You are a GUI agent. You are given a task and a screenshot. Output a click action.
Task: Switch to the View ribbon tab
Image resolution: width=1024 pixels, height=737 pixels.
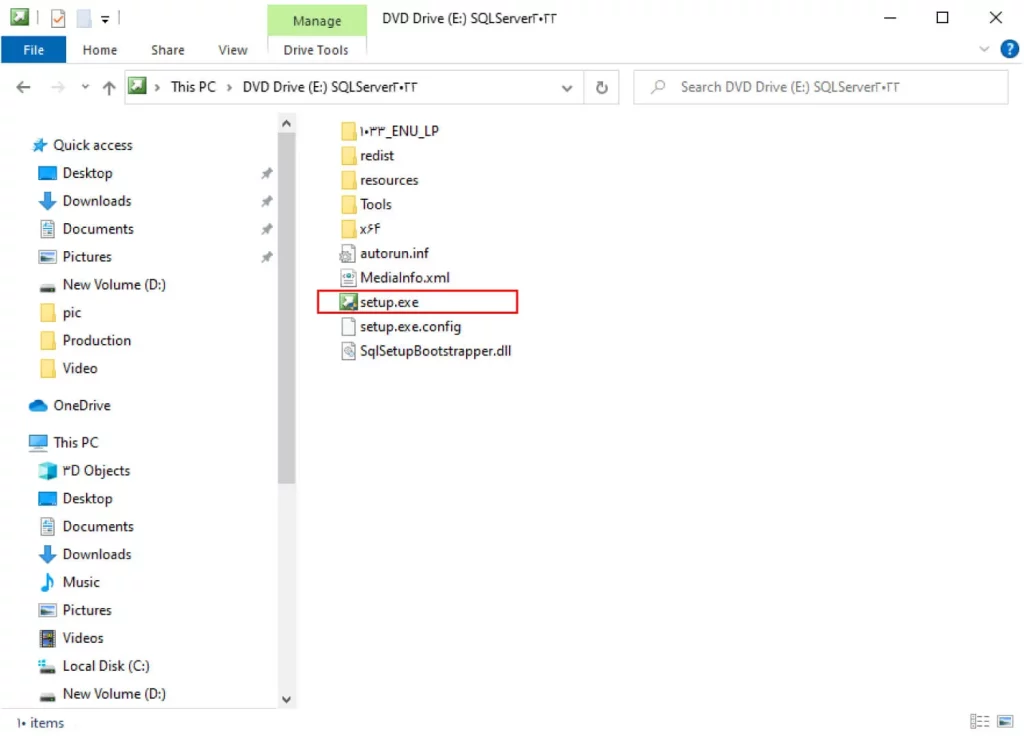pyautogui.click(x=233, y=49)
